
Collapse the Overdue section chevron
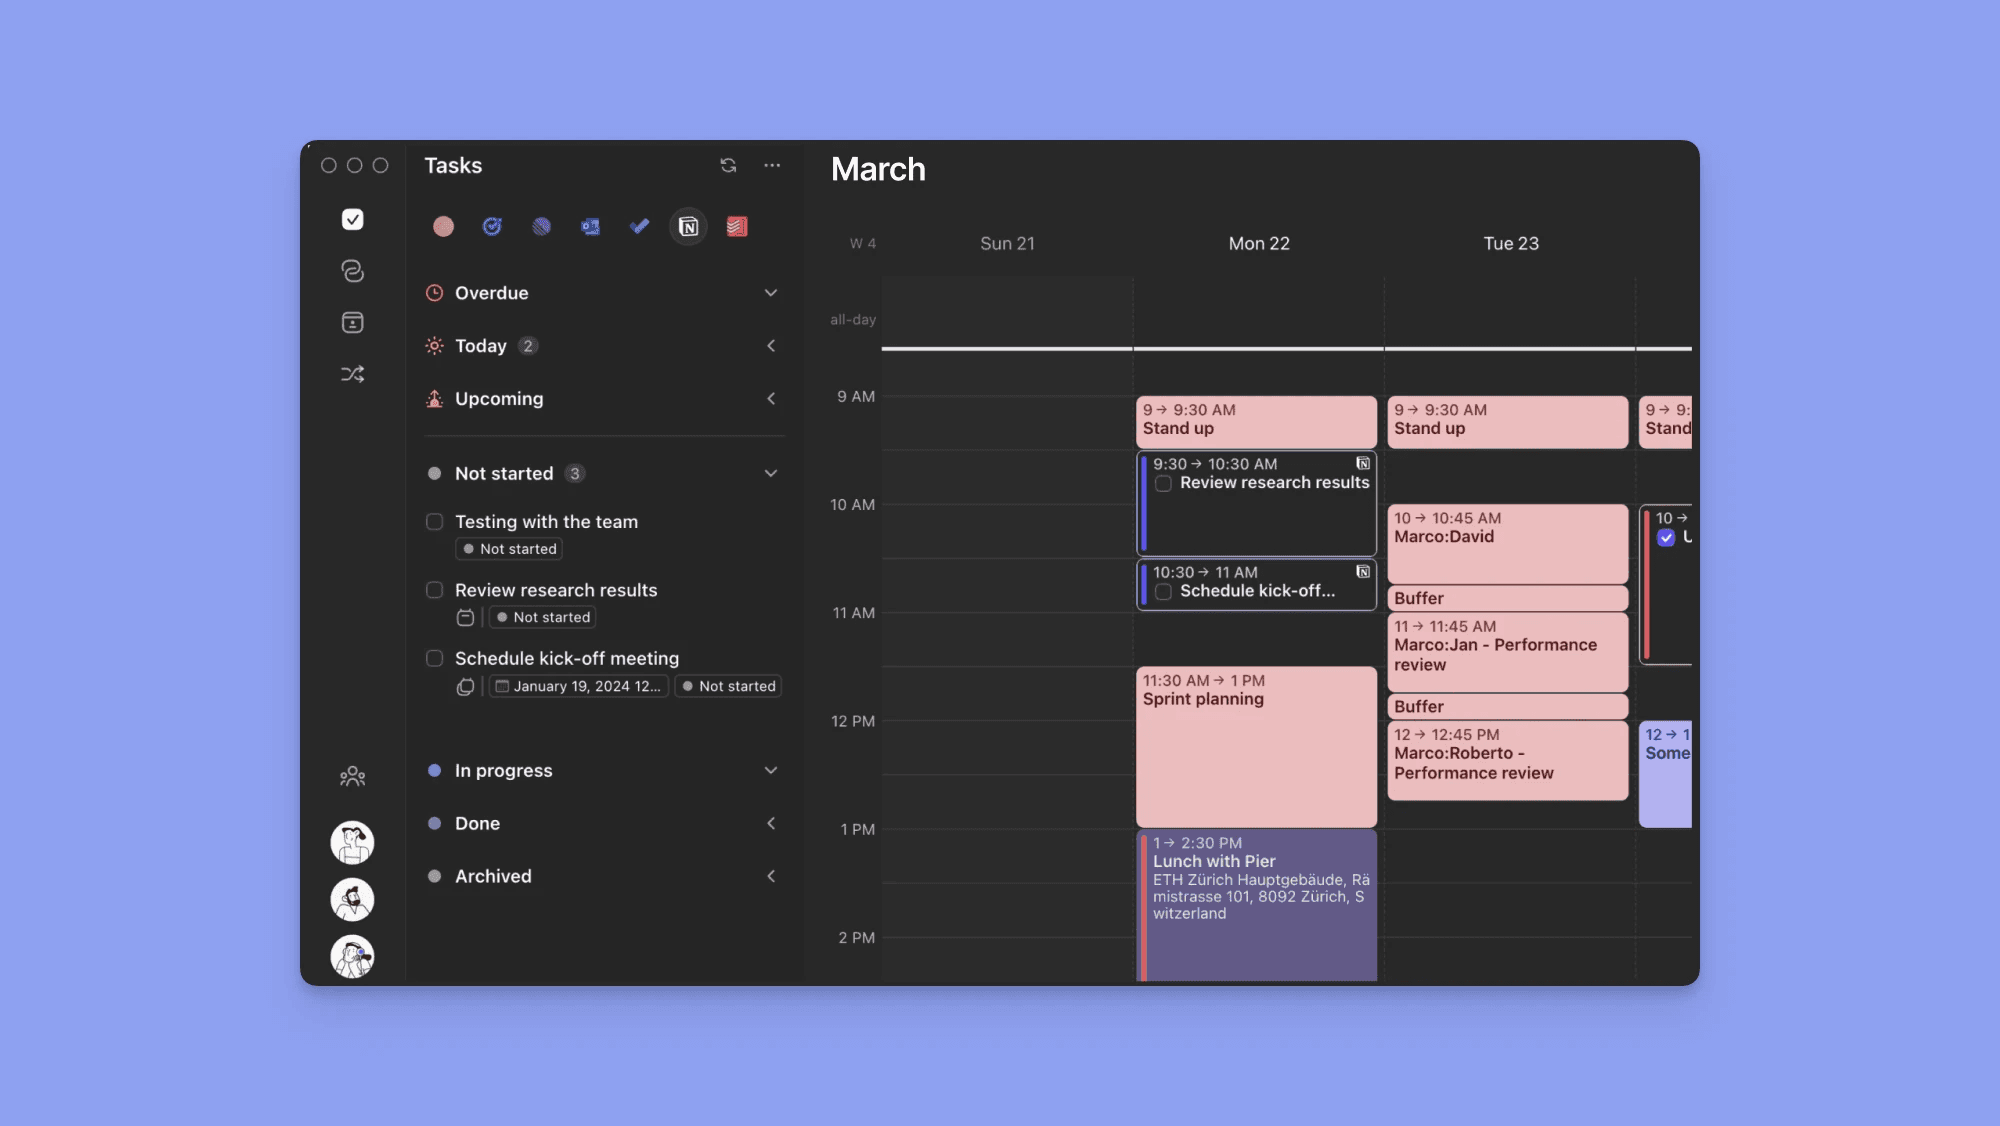click(x=771, y=293)
